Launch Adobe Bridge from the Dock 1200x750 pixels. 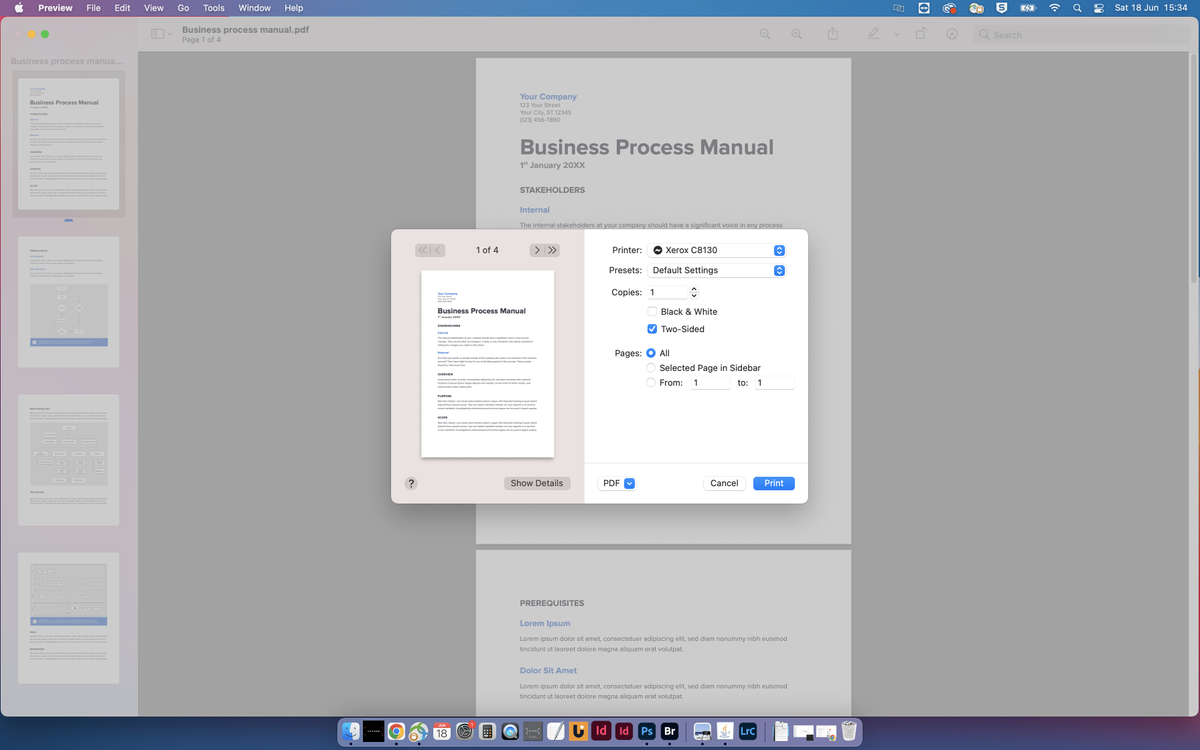(x=670, y=731)
